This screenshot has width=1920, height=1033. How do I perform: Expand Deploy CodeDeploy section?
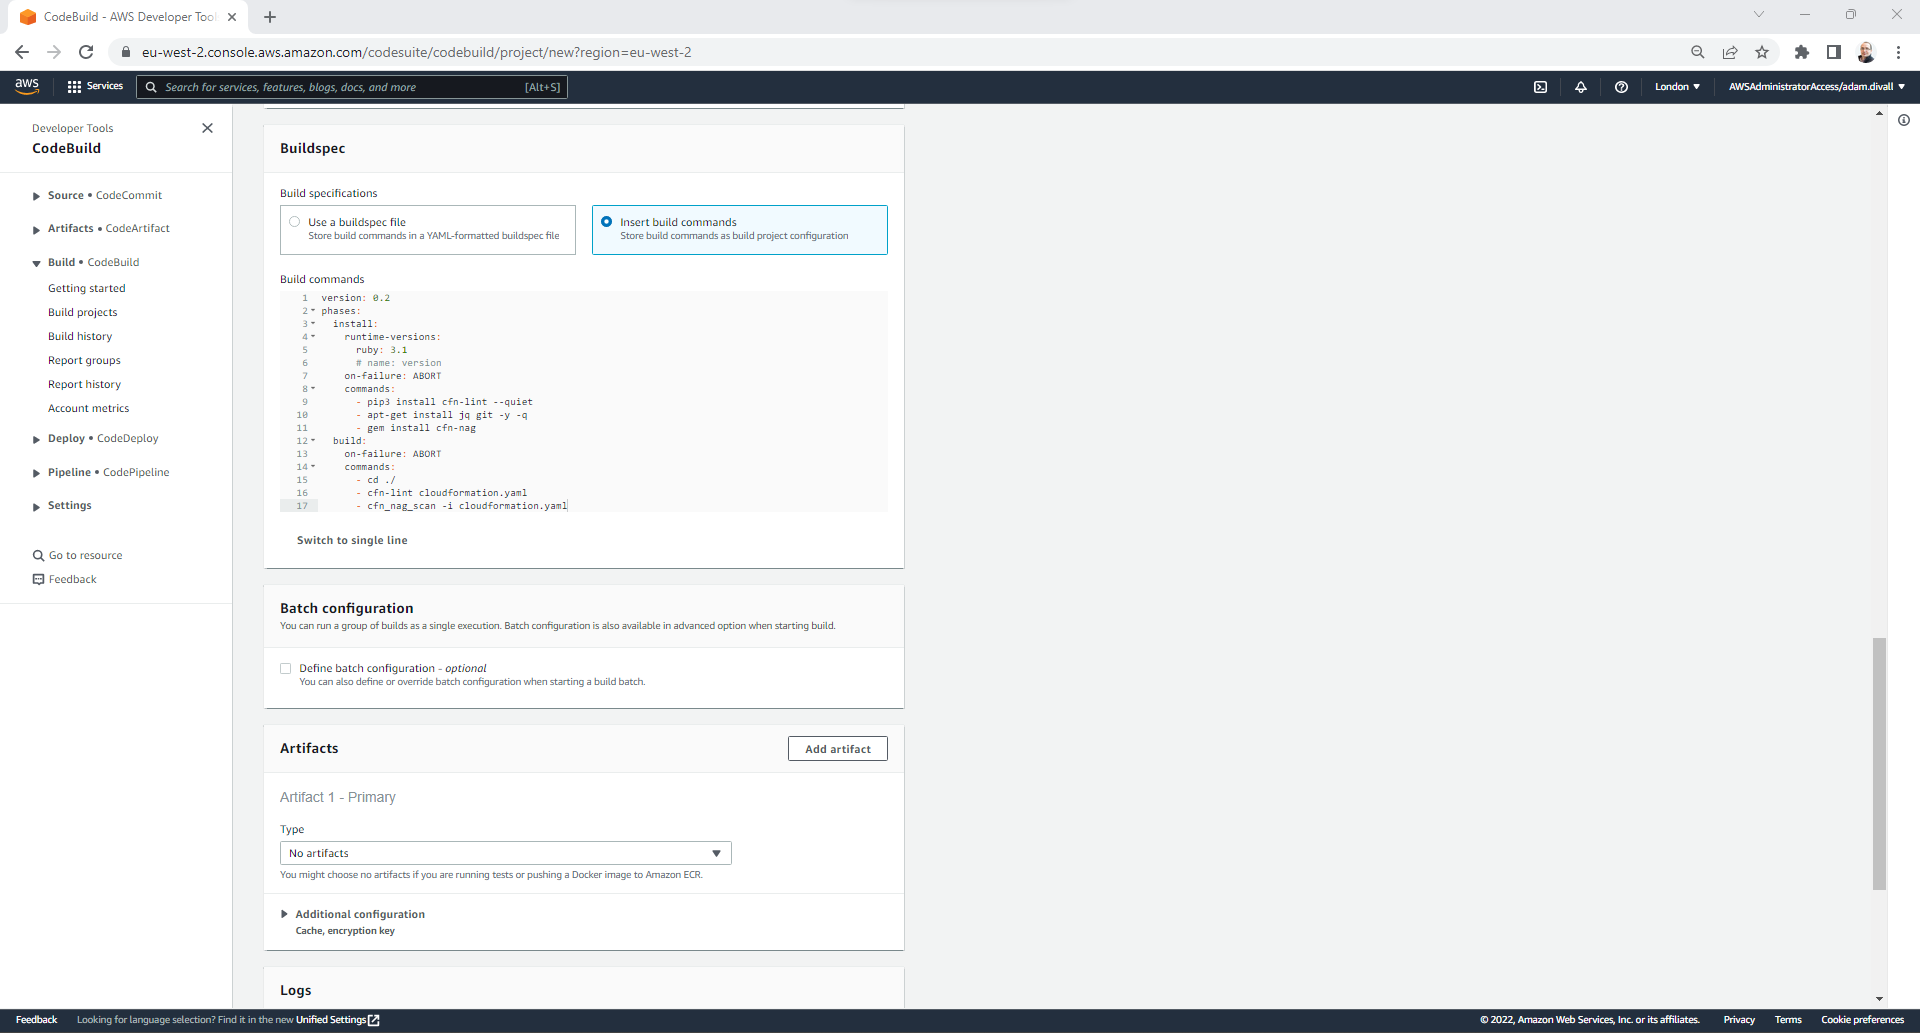[x=37, y=439]
